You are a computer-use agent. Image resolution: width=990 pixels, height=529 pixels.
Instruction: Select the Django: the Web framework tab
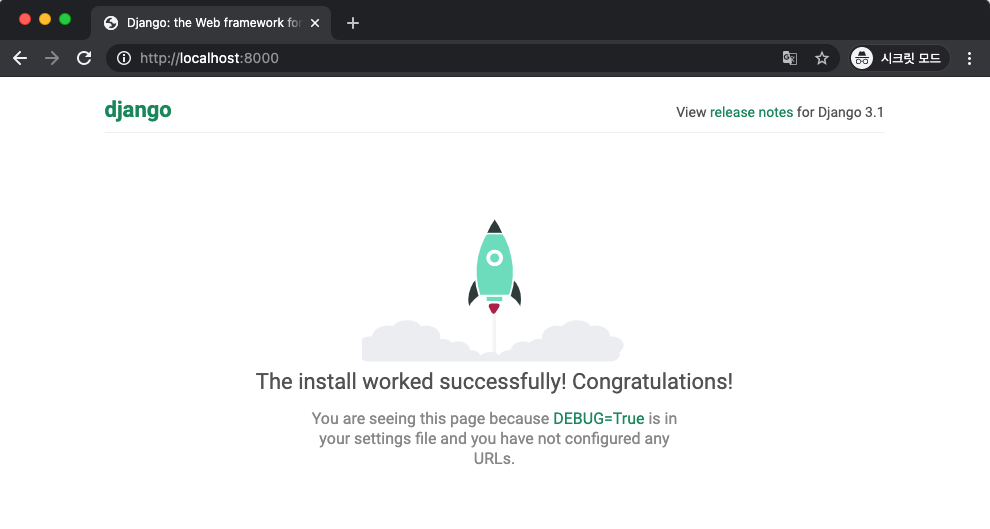click(x=212, y=23)
